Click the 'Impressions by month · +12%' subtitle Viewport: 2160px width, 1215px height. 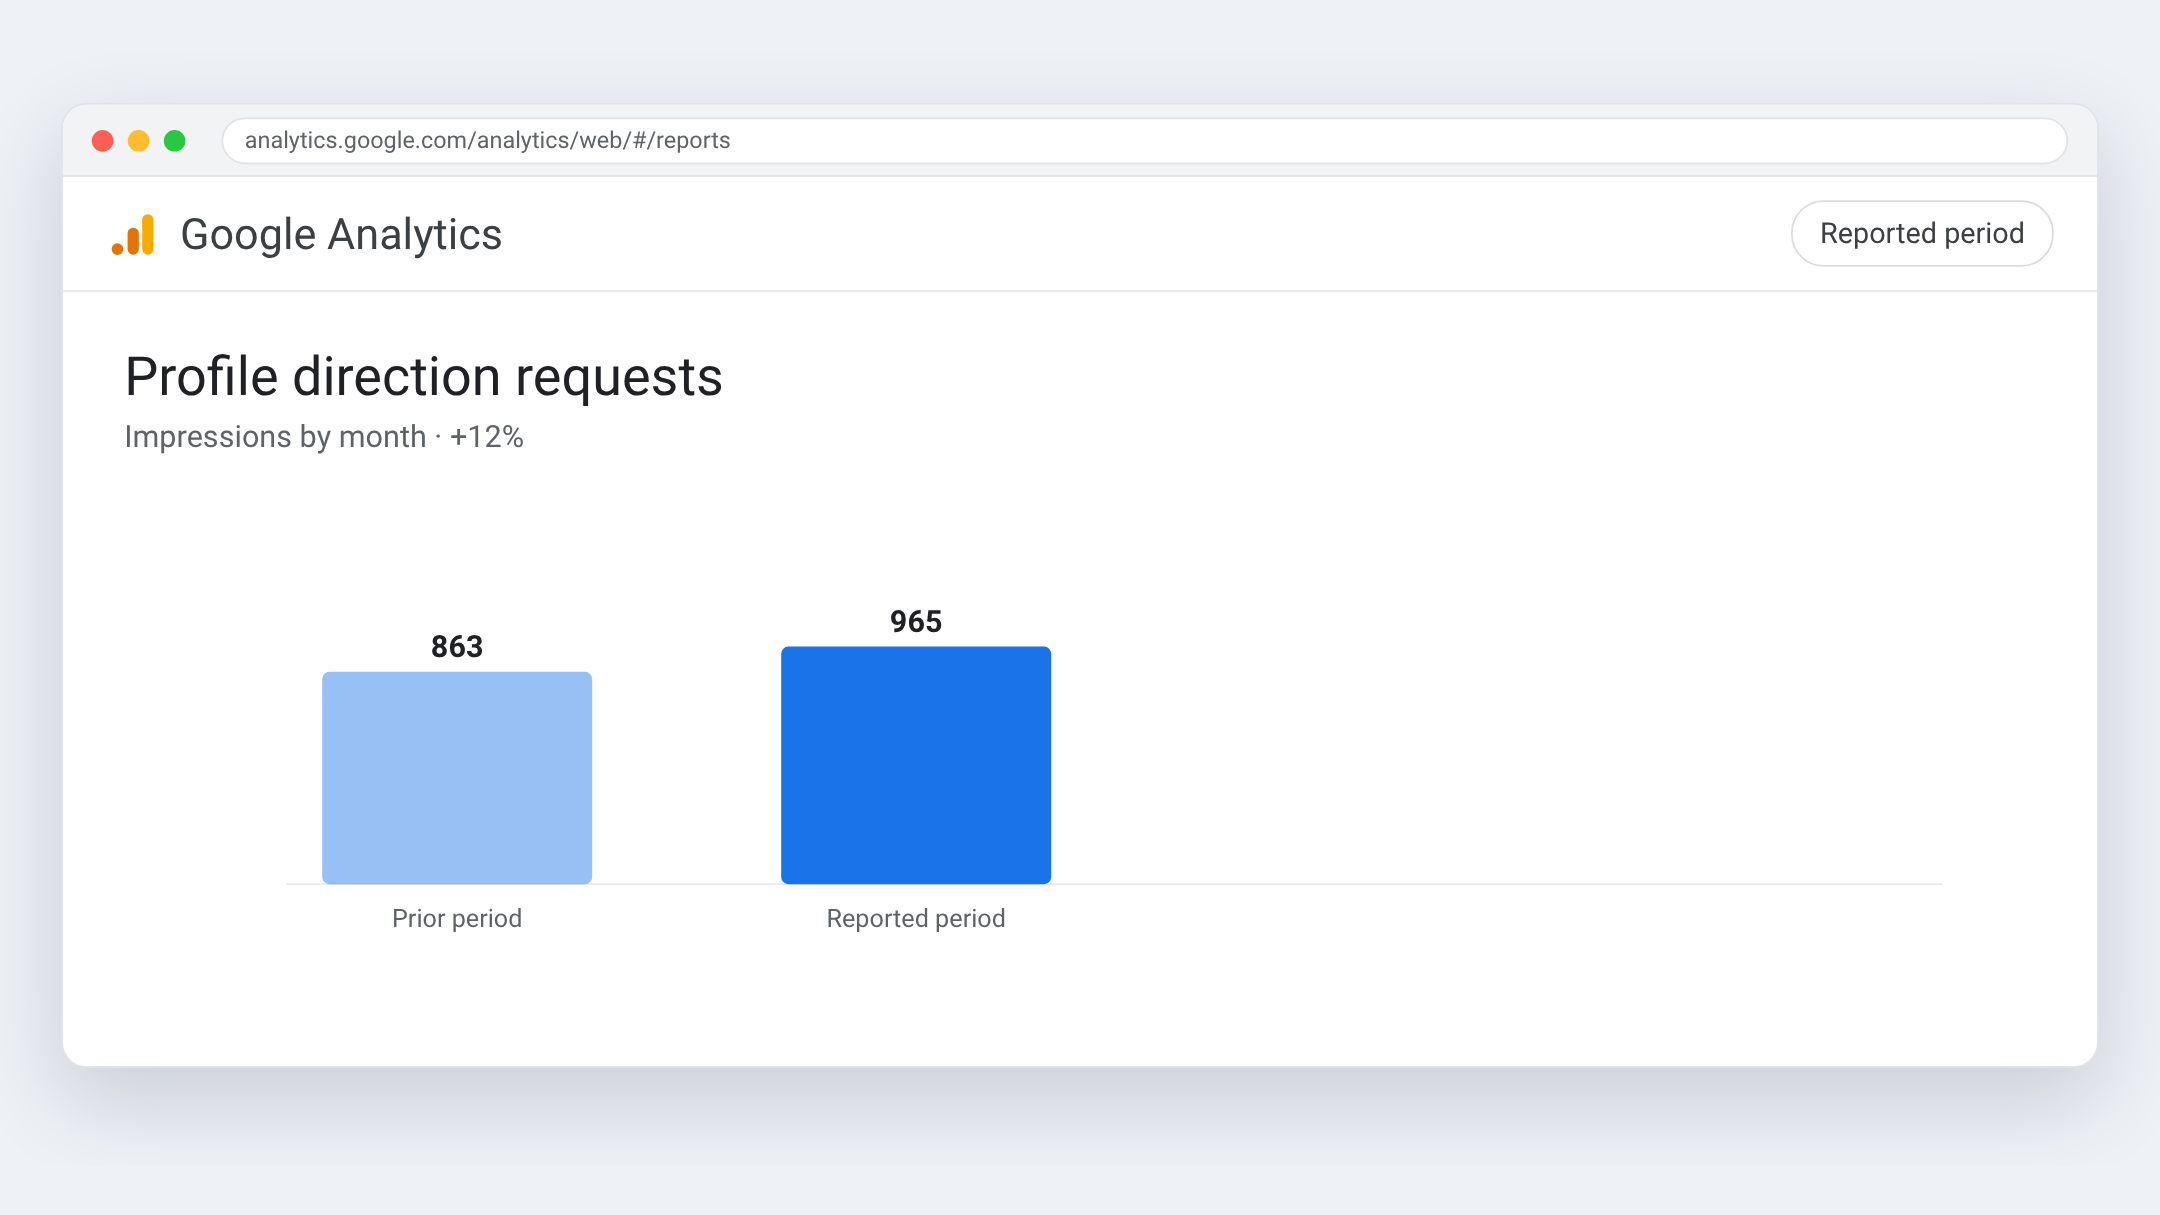324,437
